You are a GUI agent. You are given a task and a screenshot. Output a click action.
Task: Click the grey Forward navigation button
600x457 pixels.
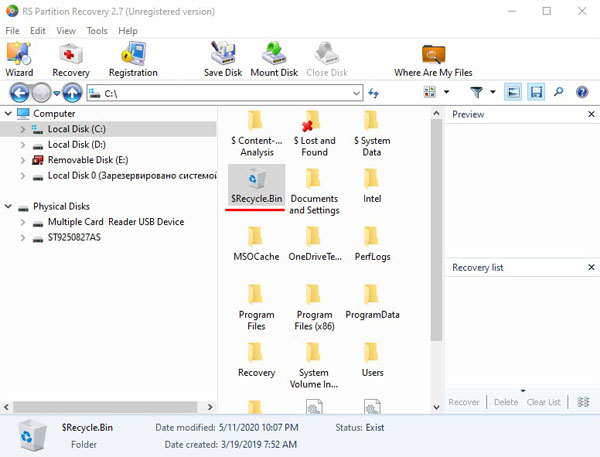[41, 93]
